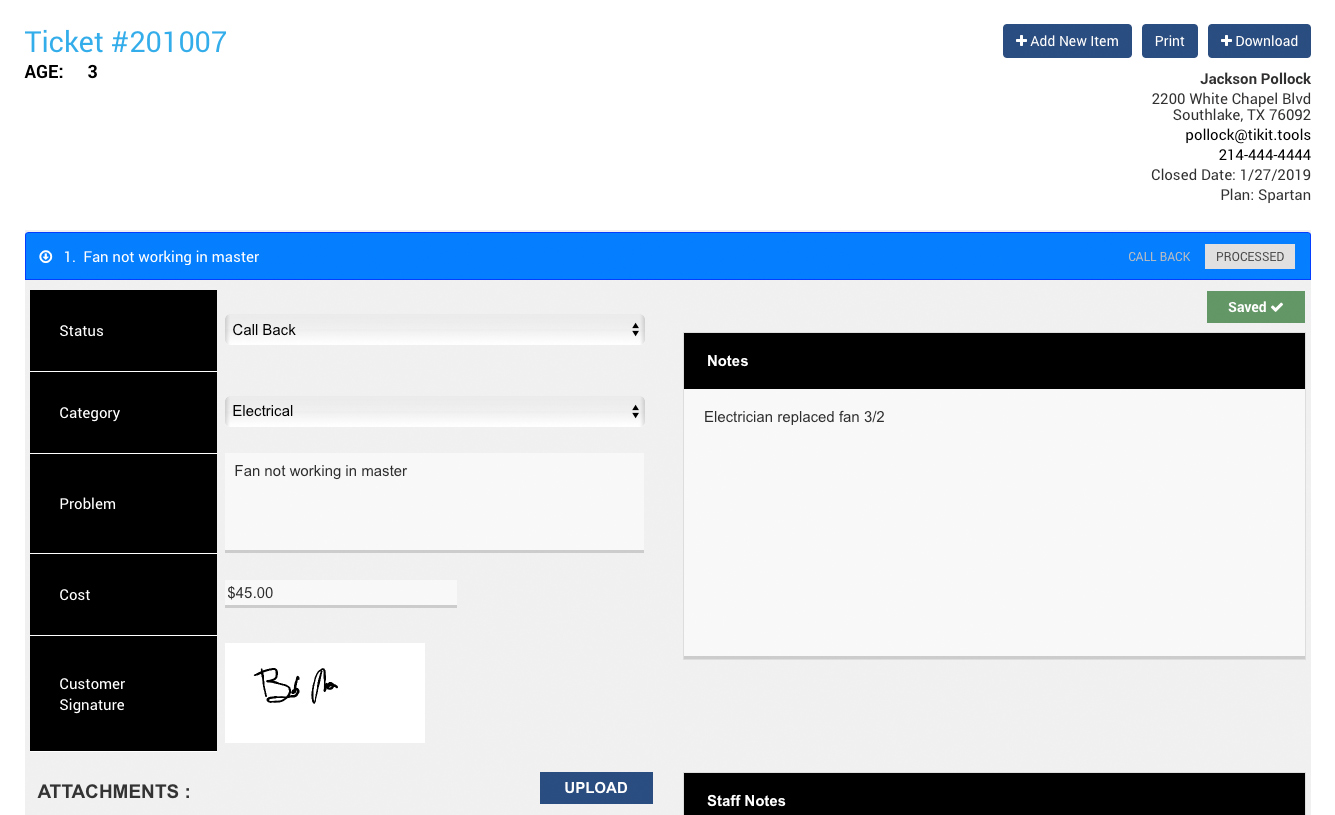Click the customer email pollock@tikit.tools

[1247, 135]
